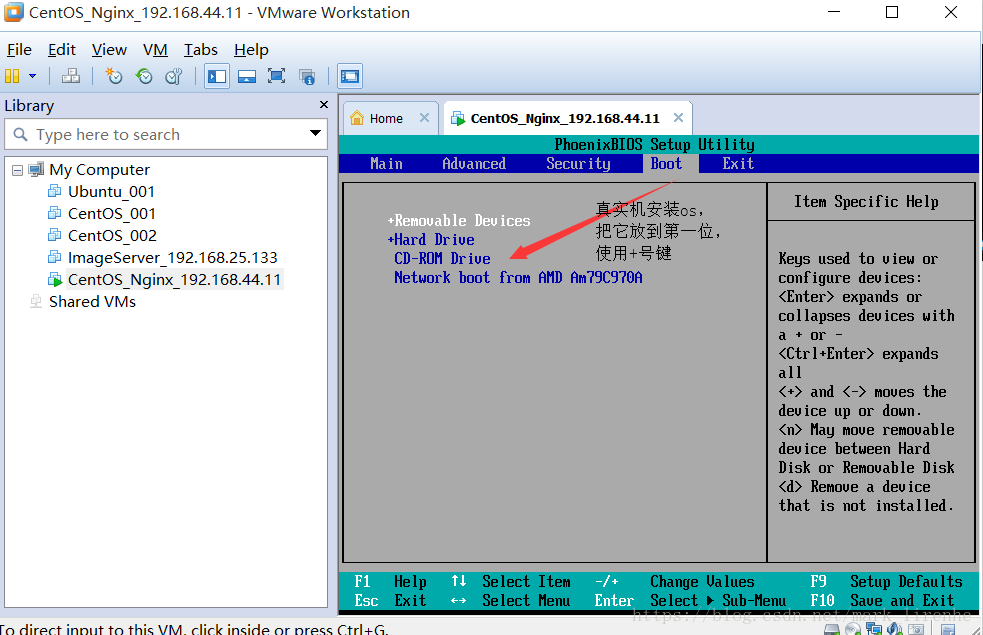Open the VM menu
983x635 pixels.
(155, 50)
